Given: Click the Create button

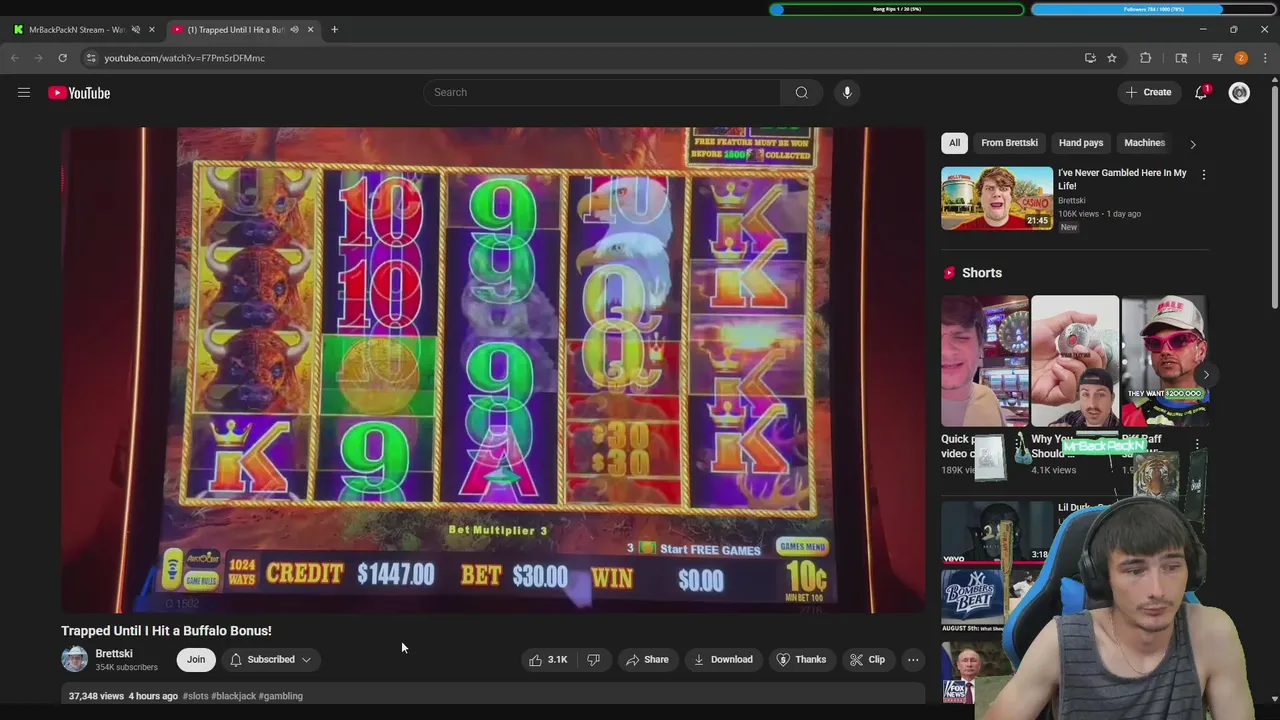Looking at the screenshot, I should coord(1148,92).
